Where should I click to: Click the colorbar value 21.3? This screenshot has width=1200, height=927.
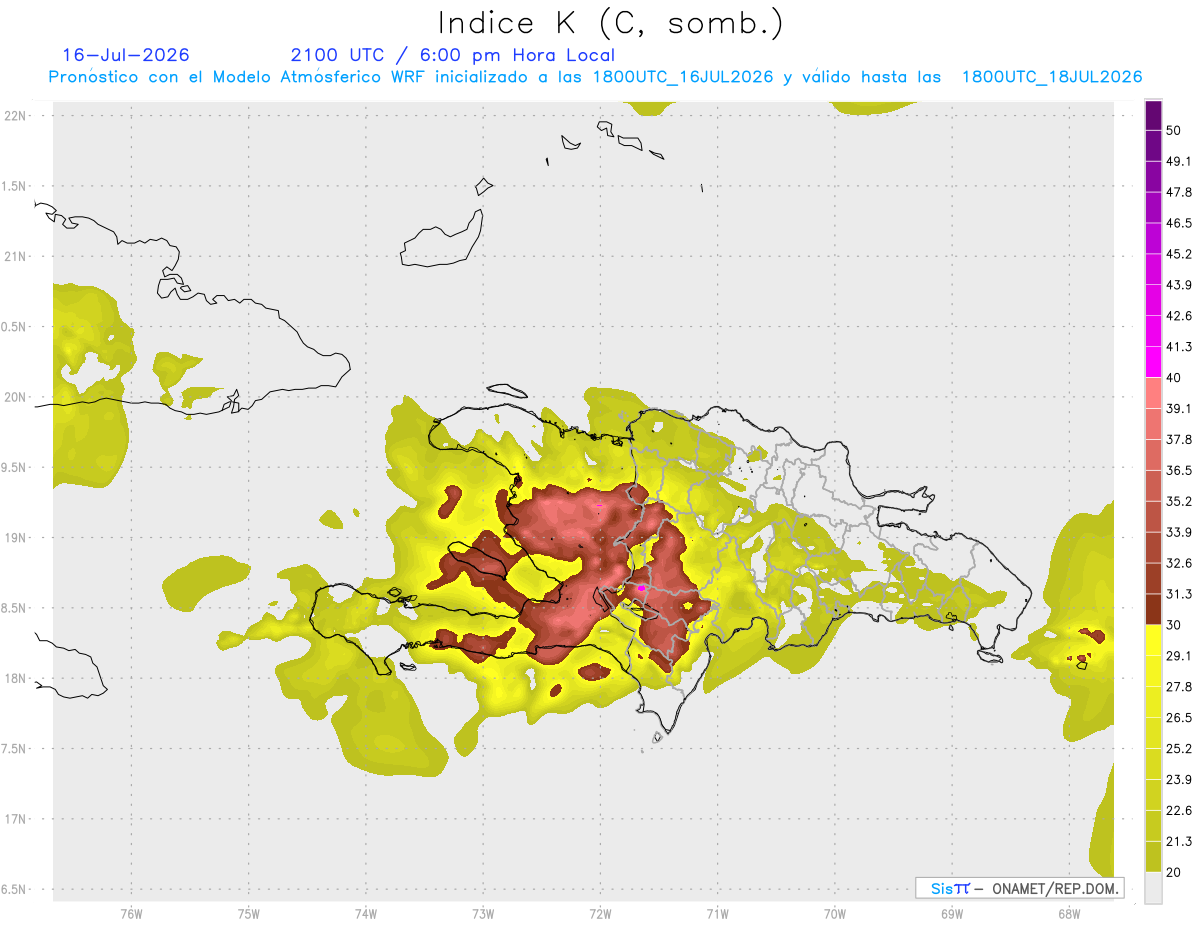coord(1179,841)
